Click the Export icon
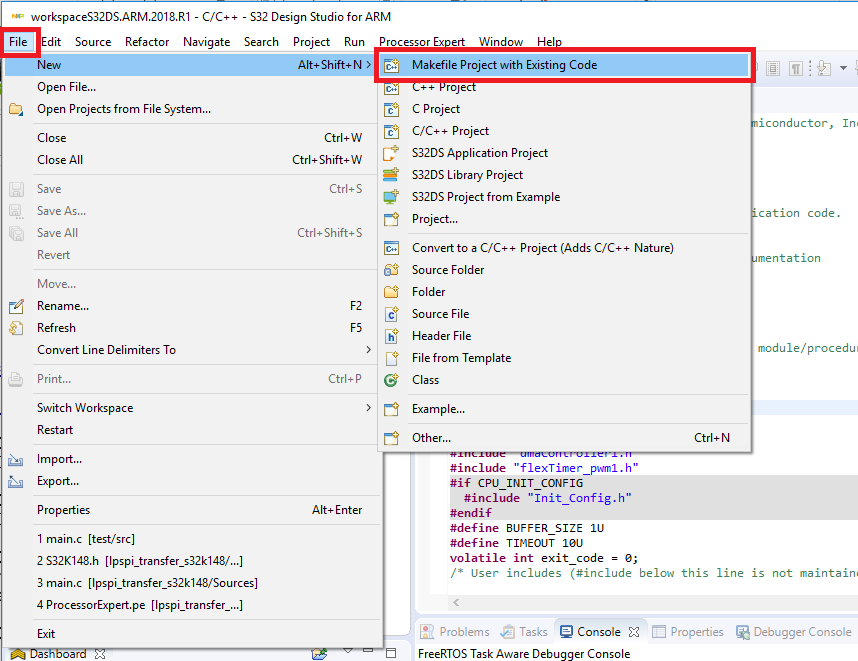Viewport: 858px width, 661px height. tap(16, 482)
